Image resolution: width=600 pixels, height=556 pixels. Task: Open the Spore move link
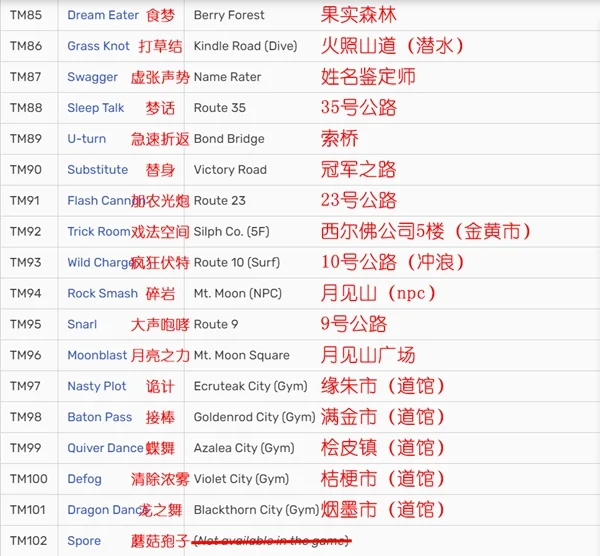coord(84,541)
